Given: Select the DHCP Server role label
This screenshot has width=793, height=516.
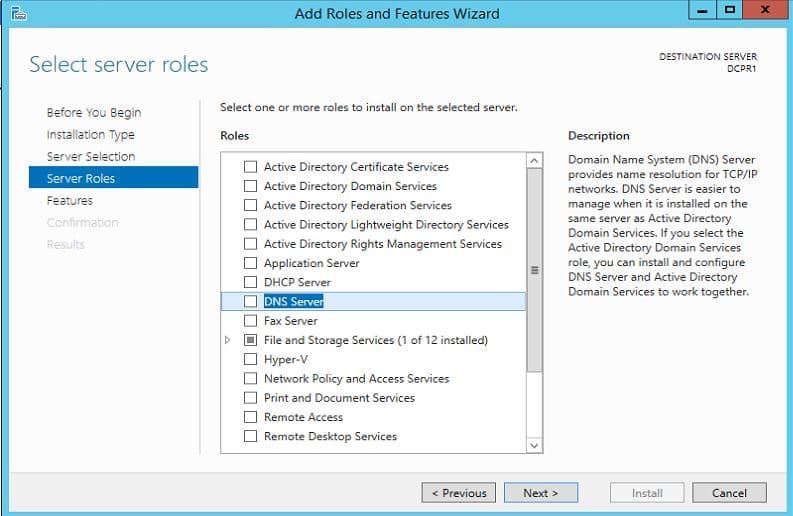Looking at the screenshot, I should click(x=297, y=282).
